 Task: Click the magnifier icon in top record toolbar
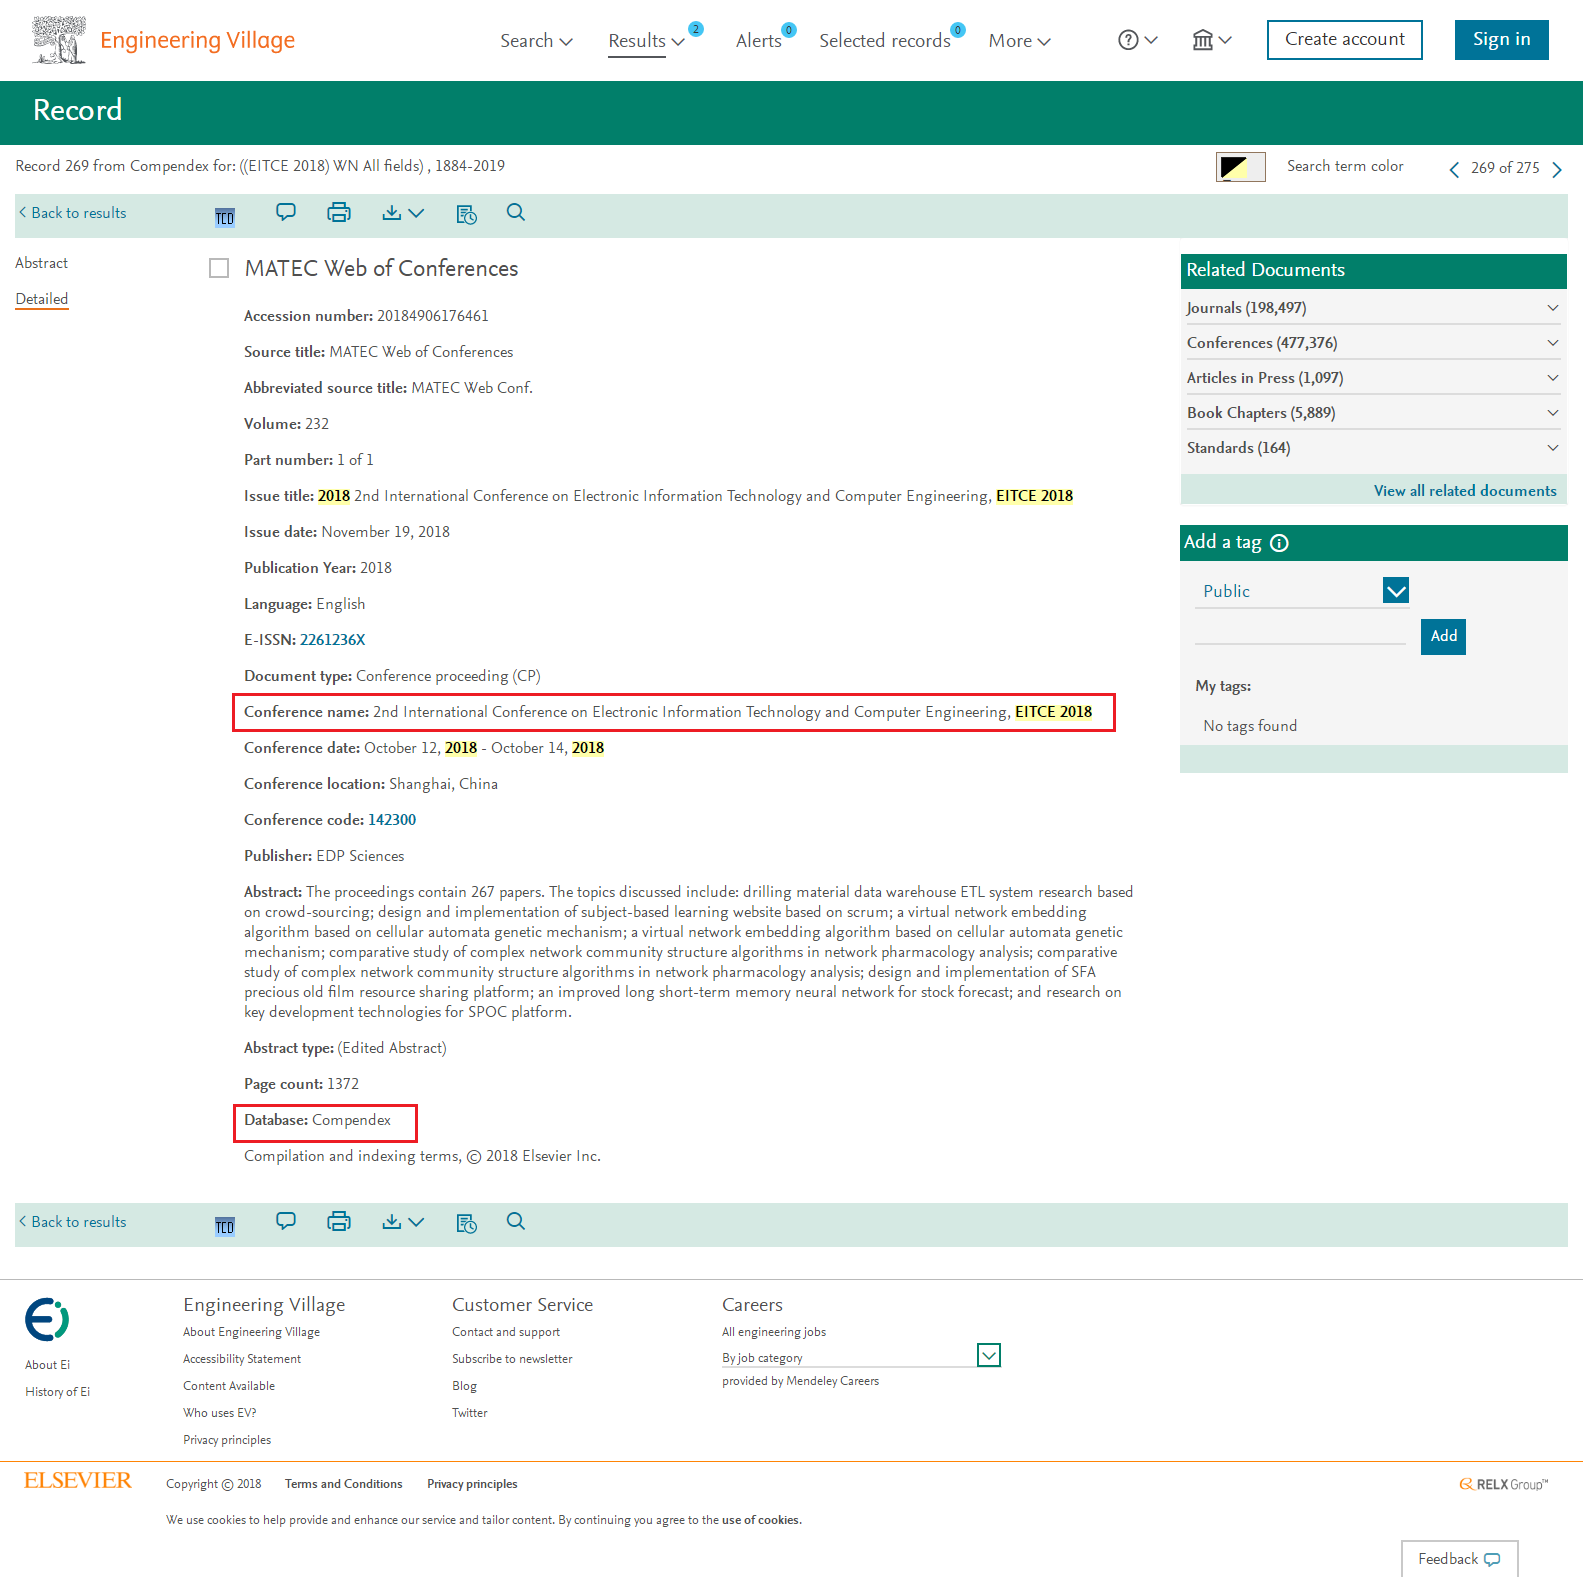516,212
